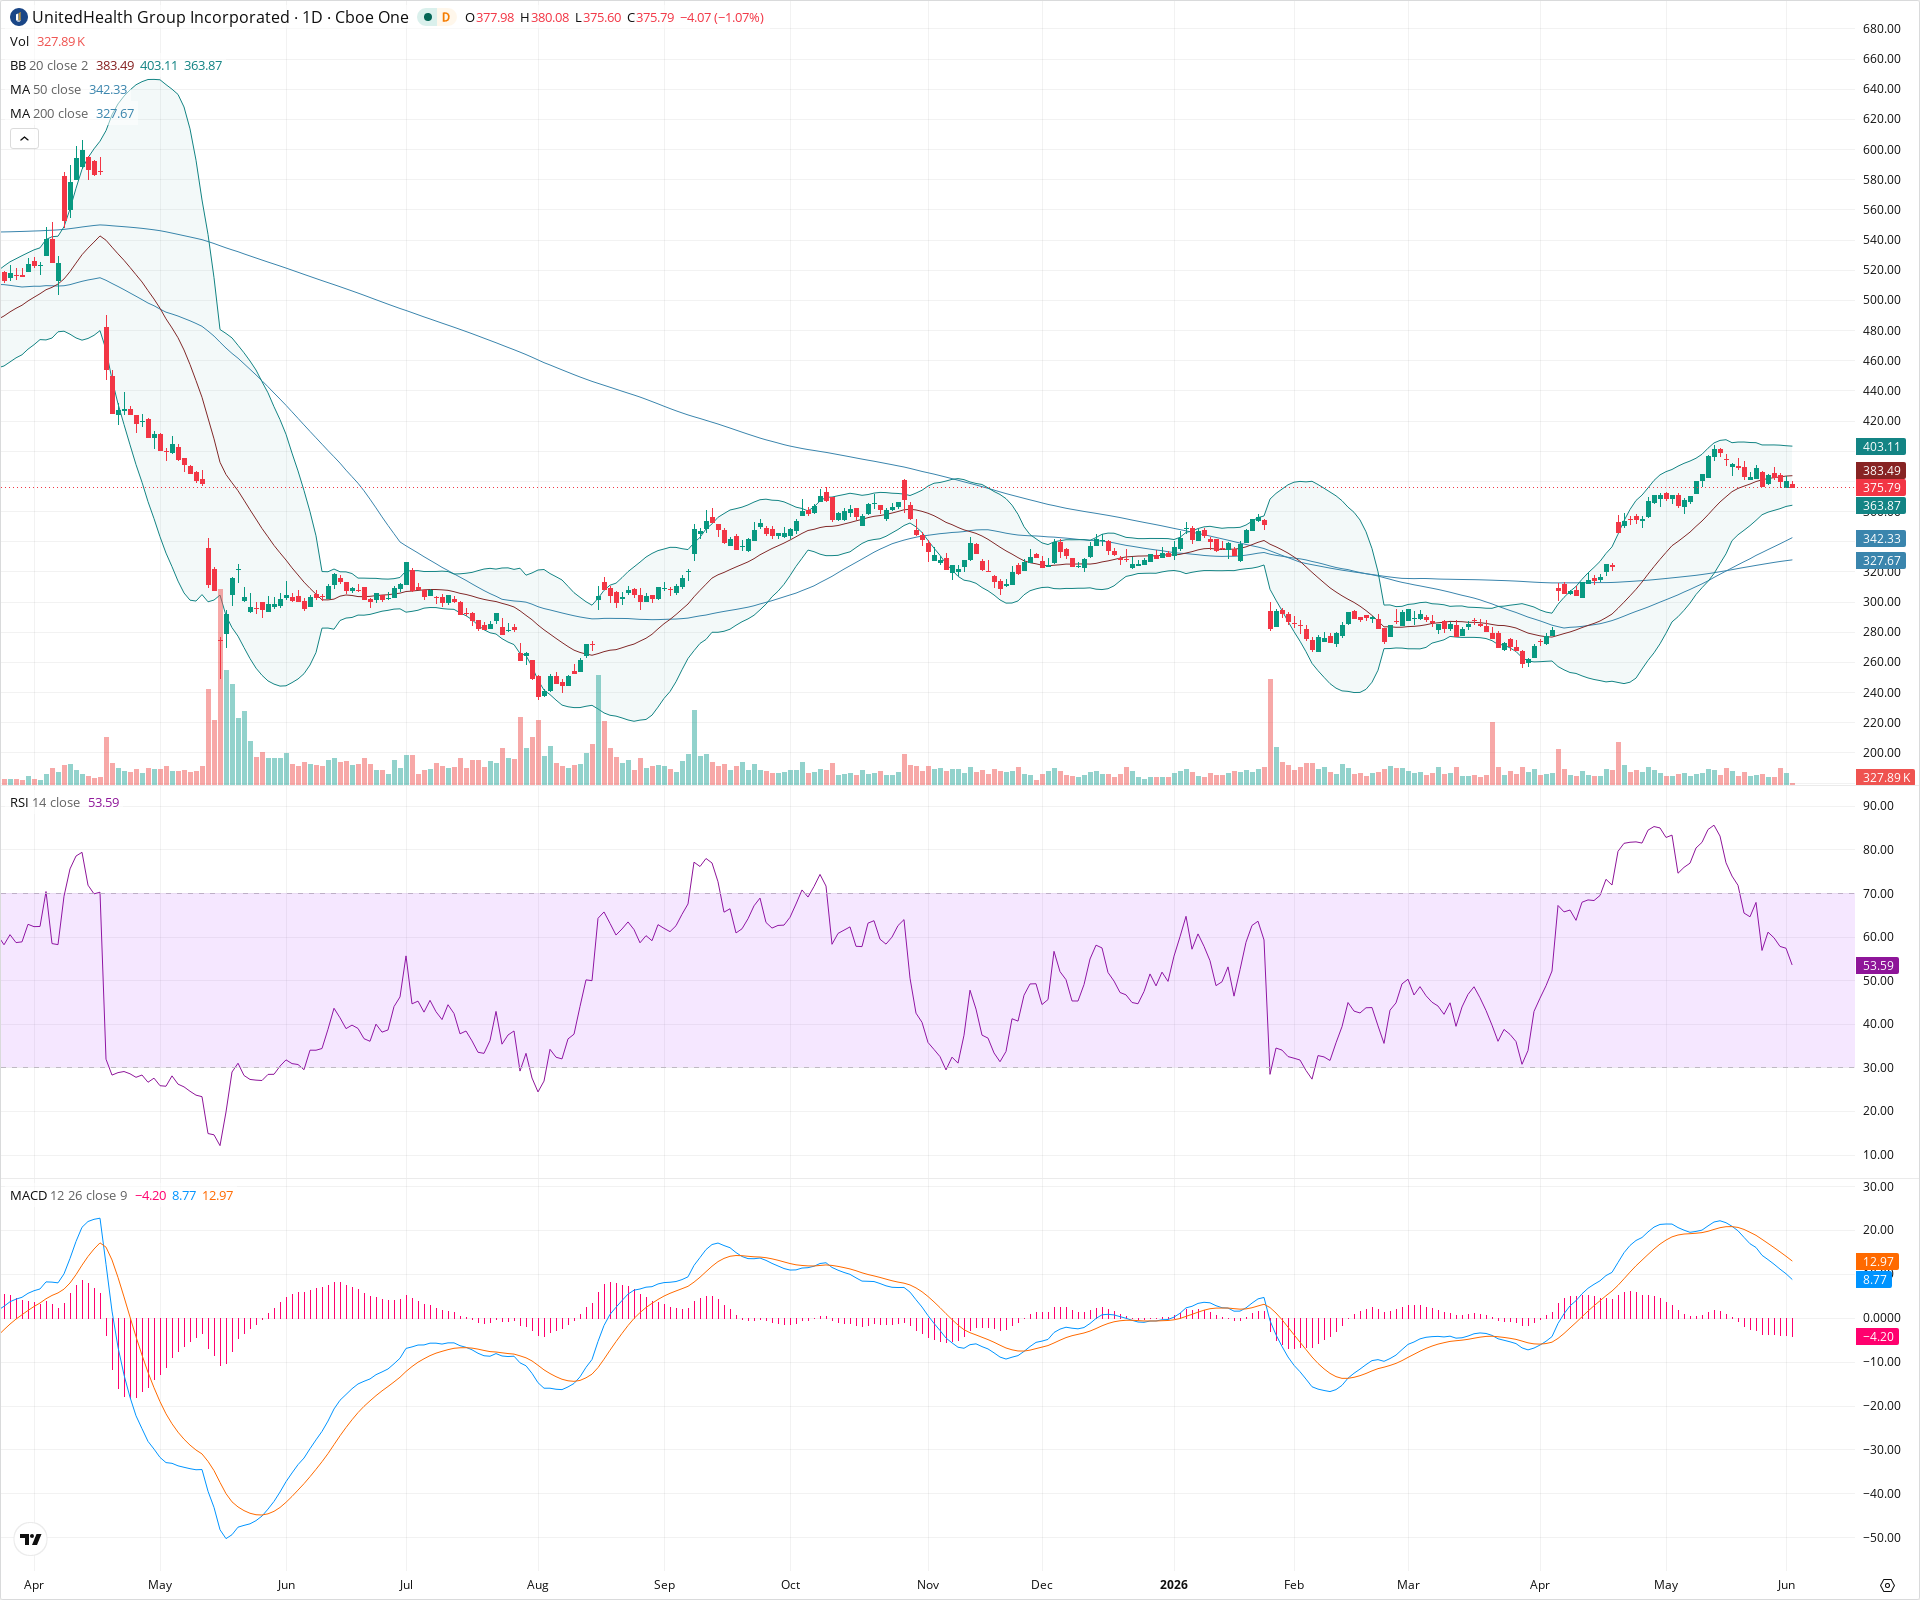This screenshot has height=1600, width=1920.
Task: Select the Vol indicator legend
Action: click(20, 41)
